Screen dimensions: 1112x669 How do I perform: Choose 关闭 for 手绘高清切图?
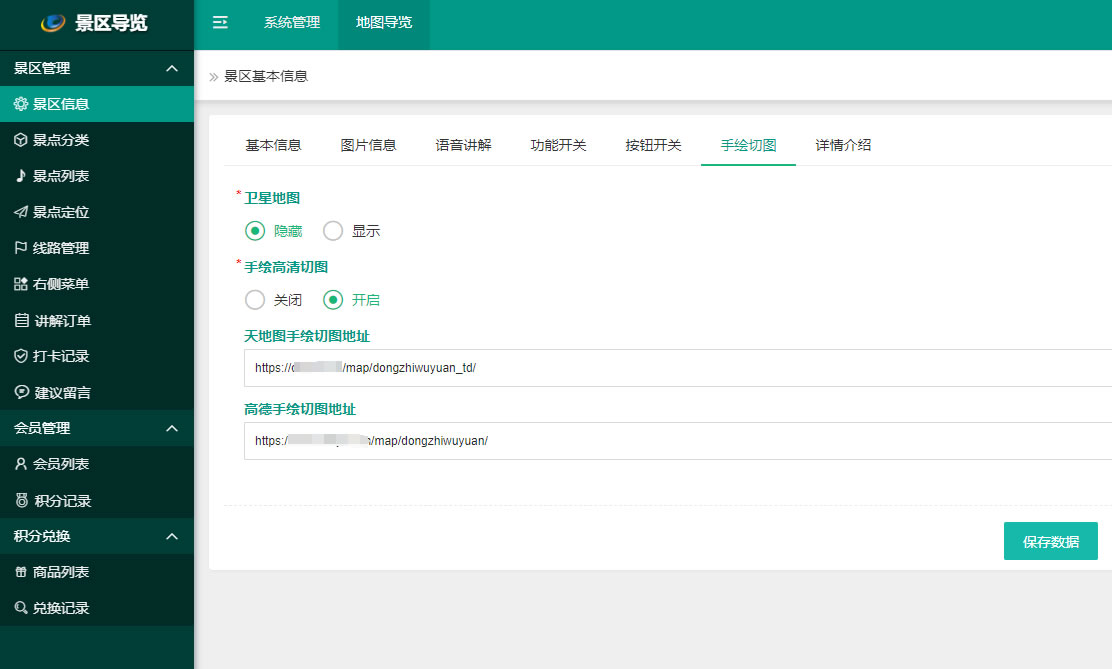[x=255, y=299]
